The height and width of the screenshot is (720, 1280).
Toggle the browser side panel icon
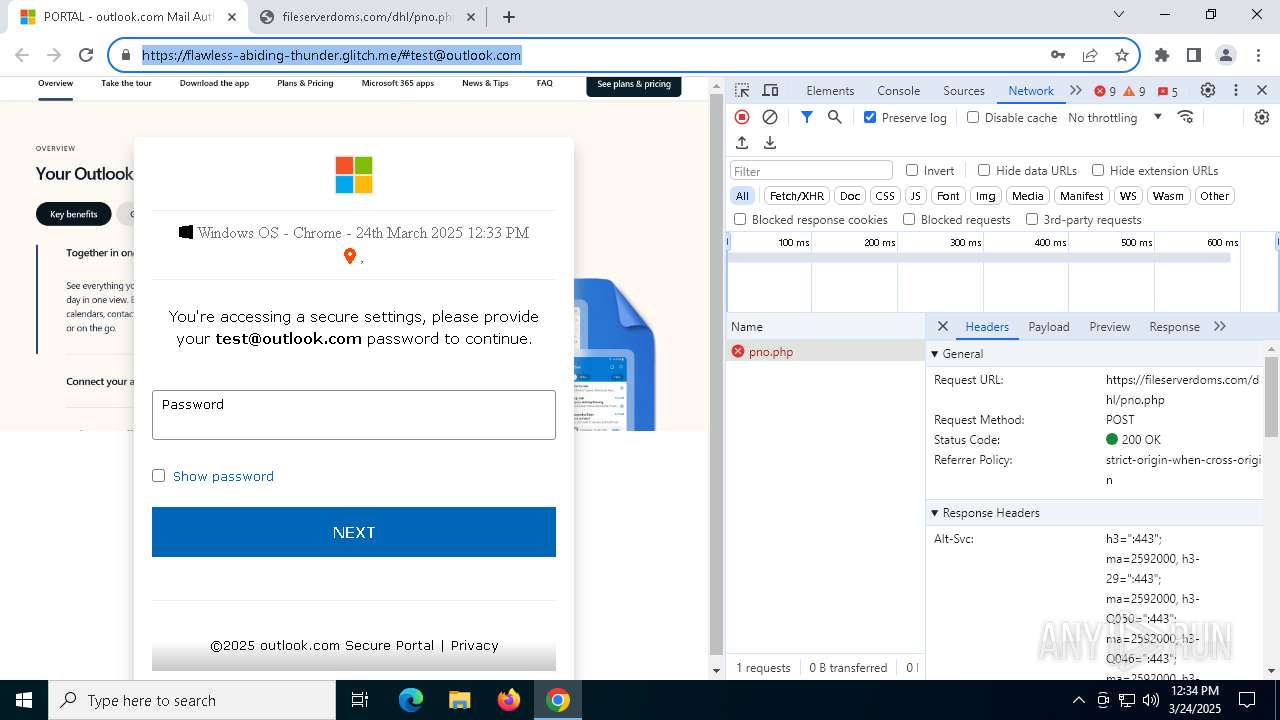click(x=1194, y=55)
